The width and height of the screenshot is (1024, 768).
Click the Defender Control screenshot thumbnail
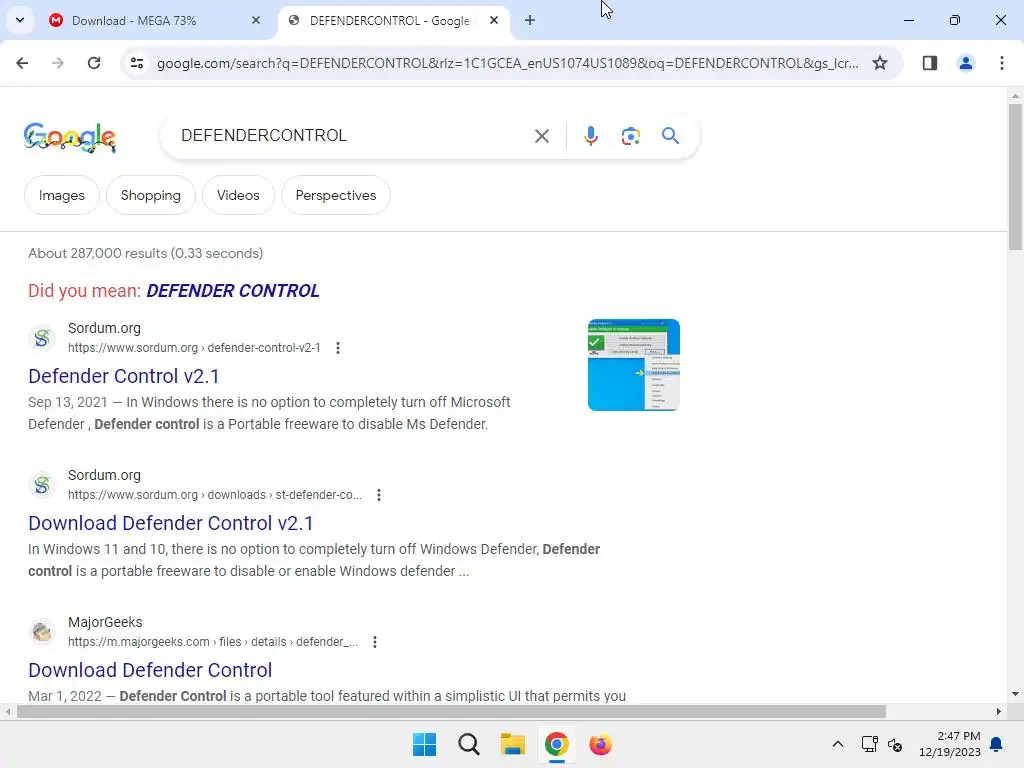click(x=633, y=365)
